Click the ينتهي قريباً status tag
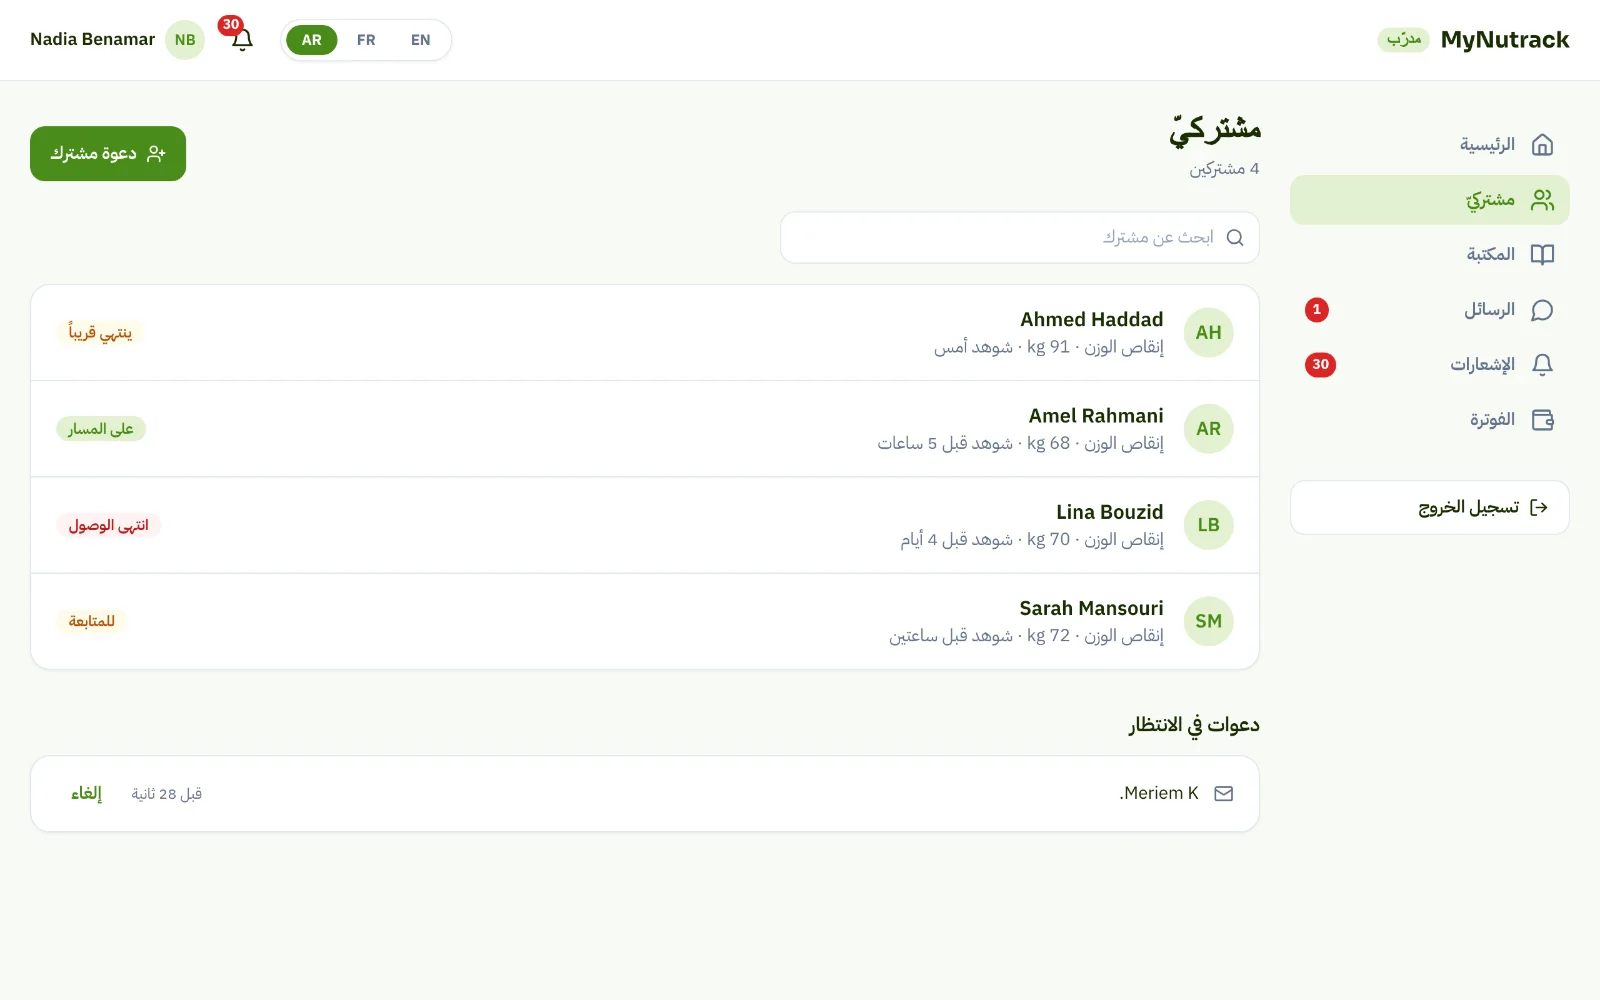 [100, 333]
